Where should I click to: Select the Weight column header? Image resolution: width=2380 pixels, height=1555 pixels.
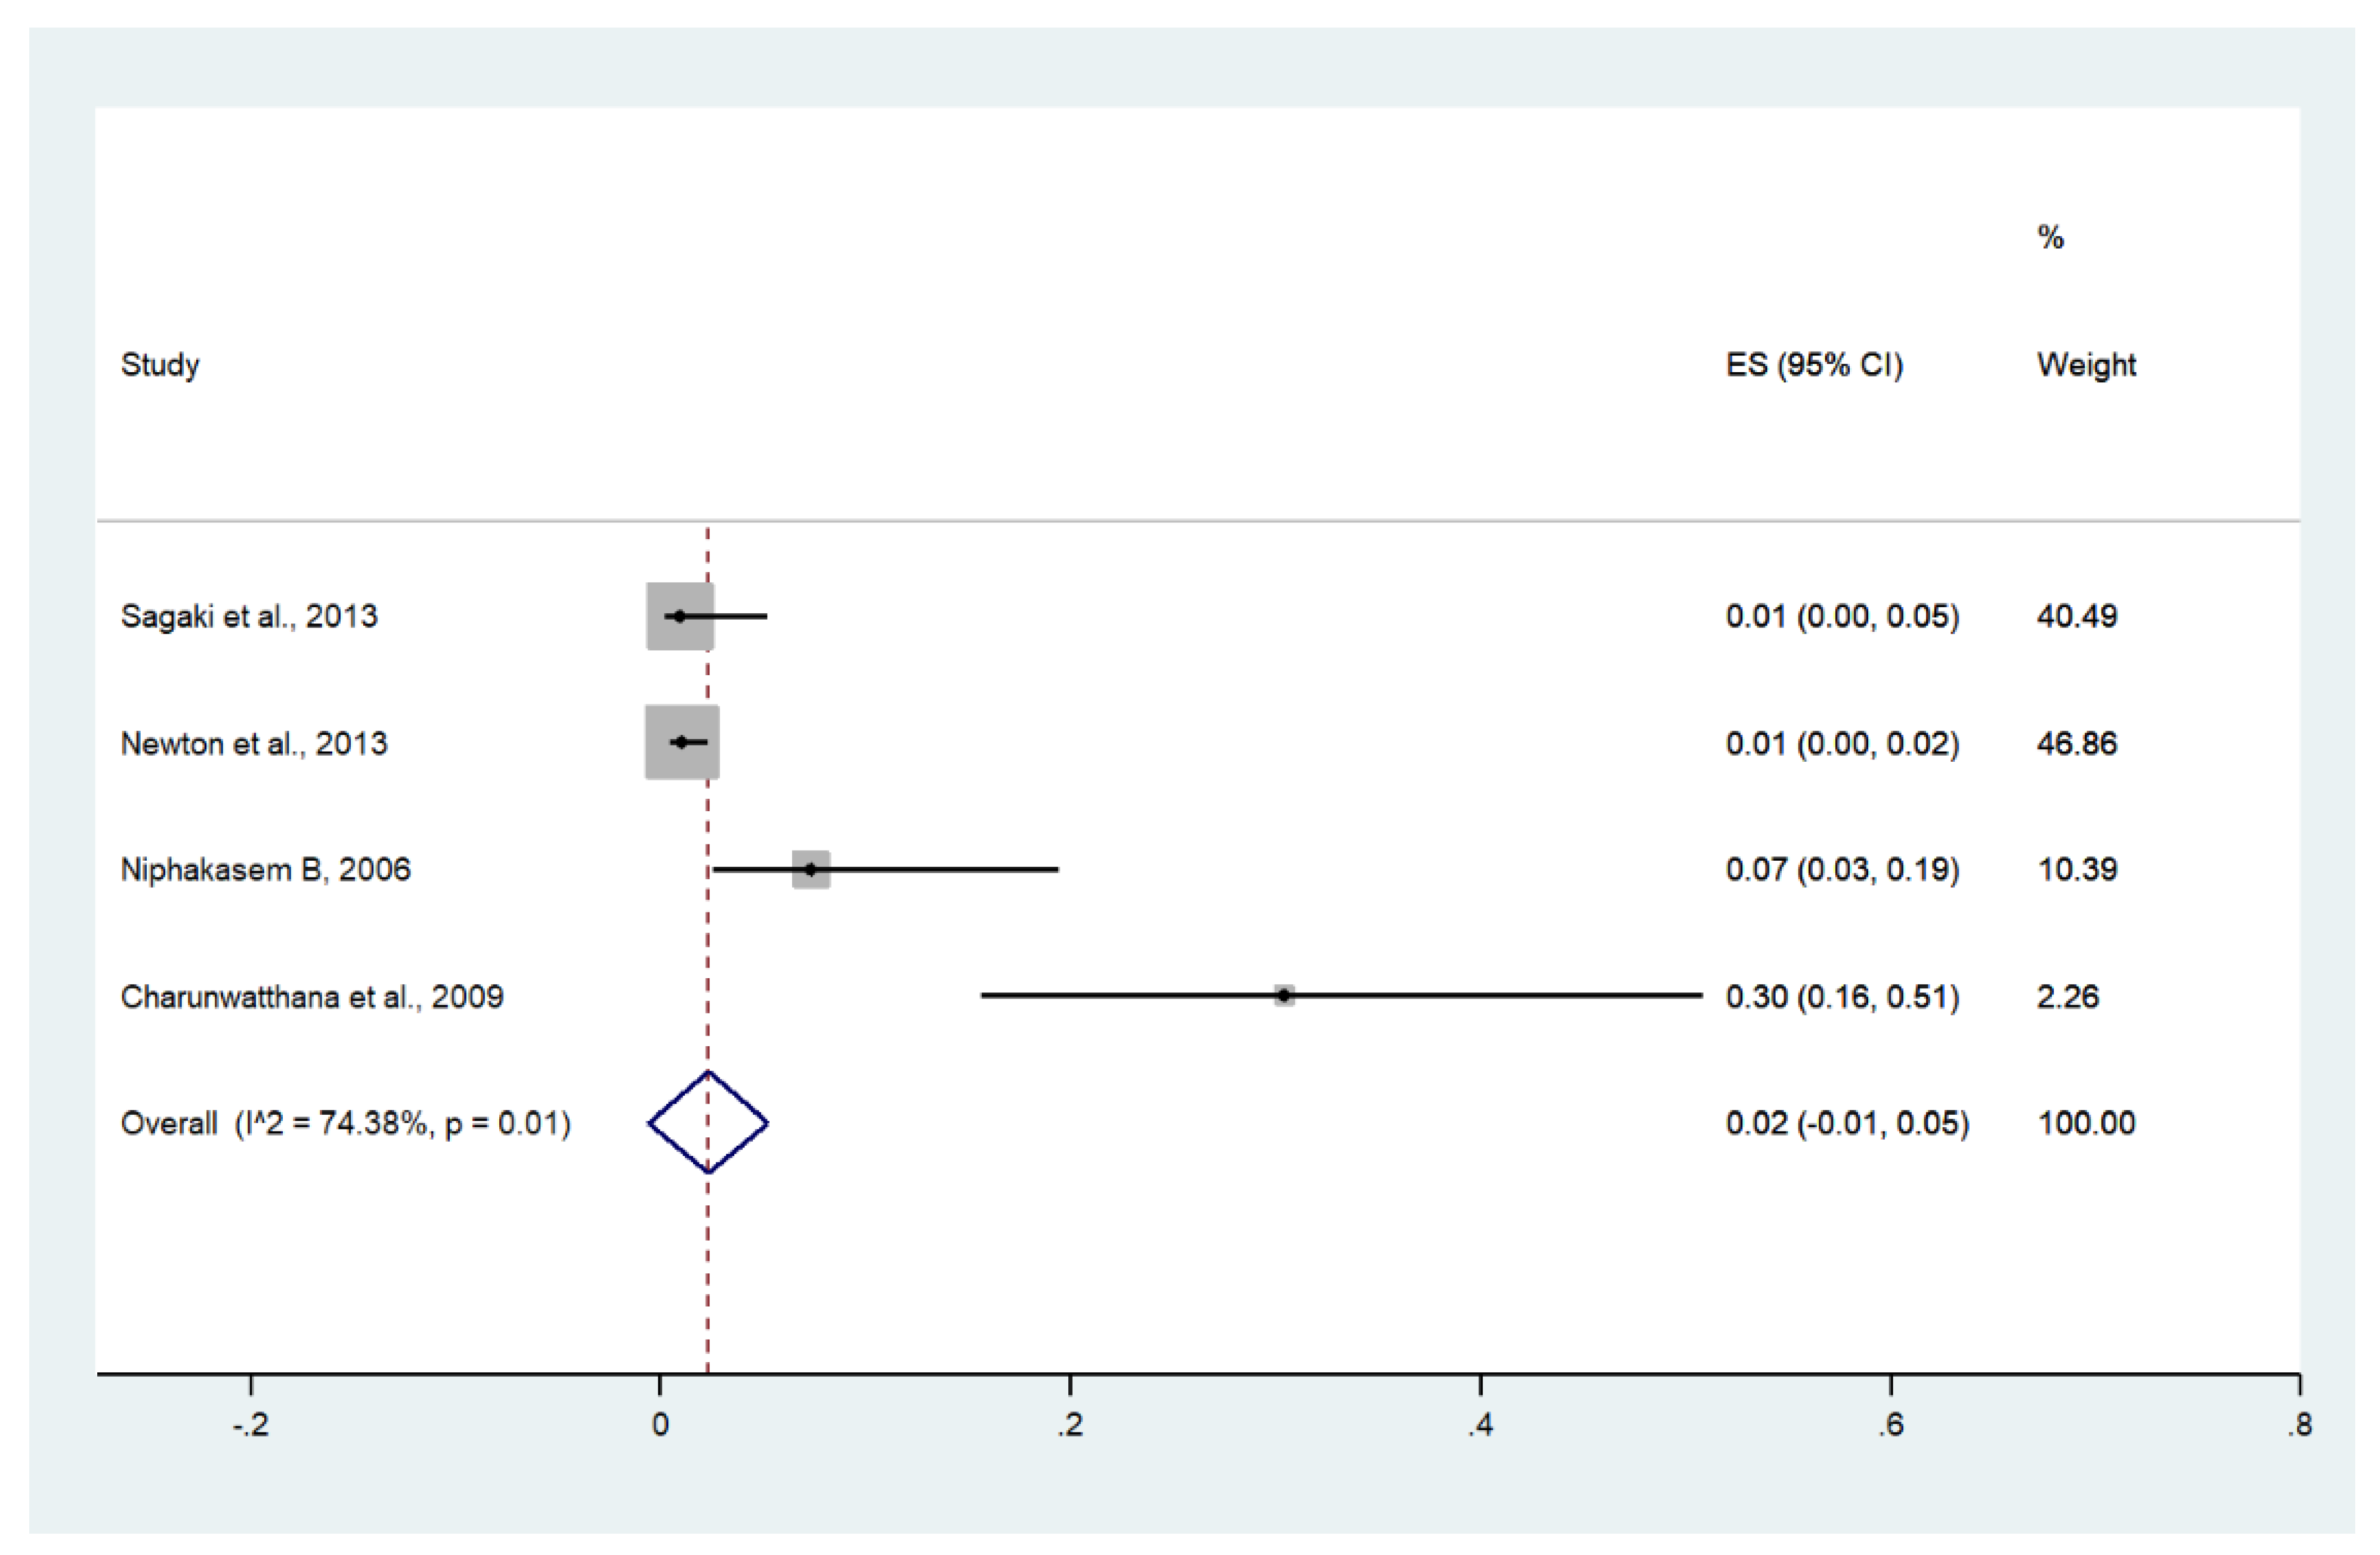(x=2086, y=365)
